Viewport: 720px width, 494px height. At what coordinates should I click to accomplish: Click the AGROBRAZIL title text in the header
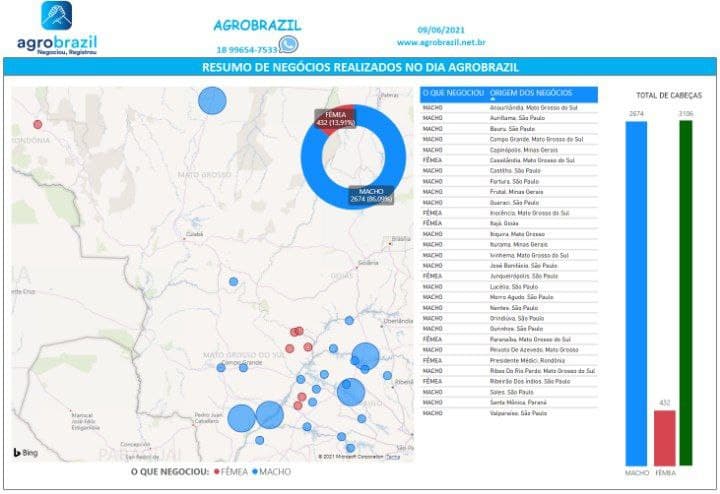point(257,25)
